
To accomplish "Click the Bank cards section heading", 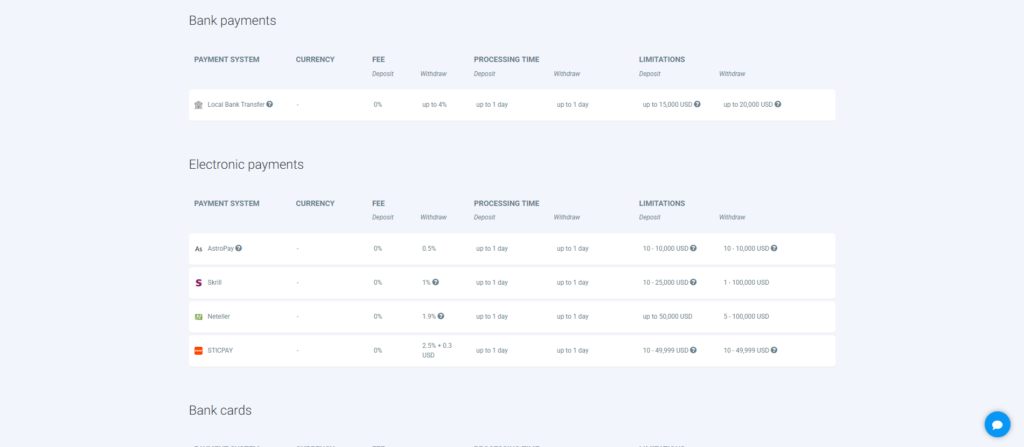I will point(220,410).
